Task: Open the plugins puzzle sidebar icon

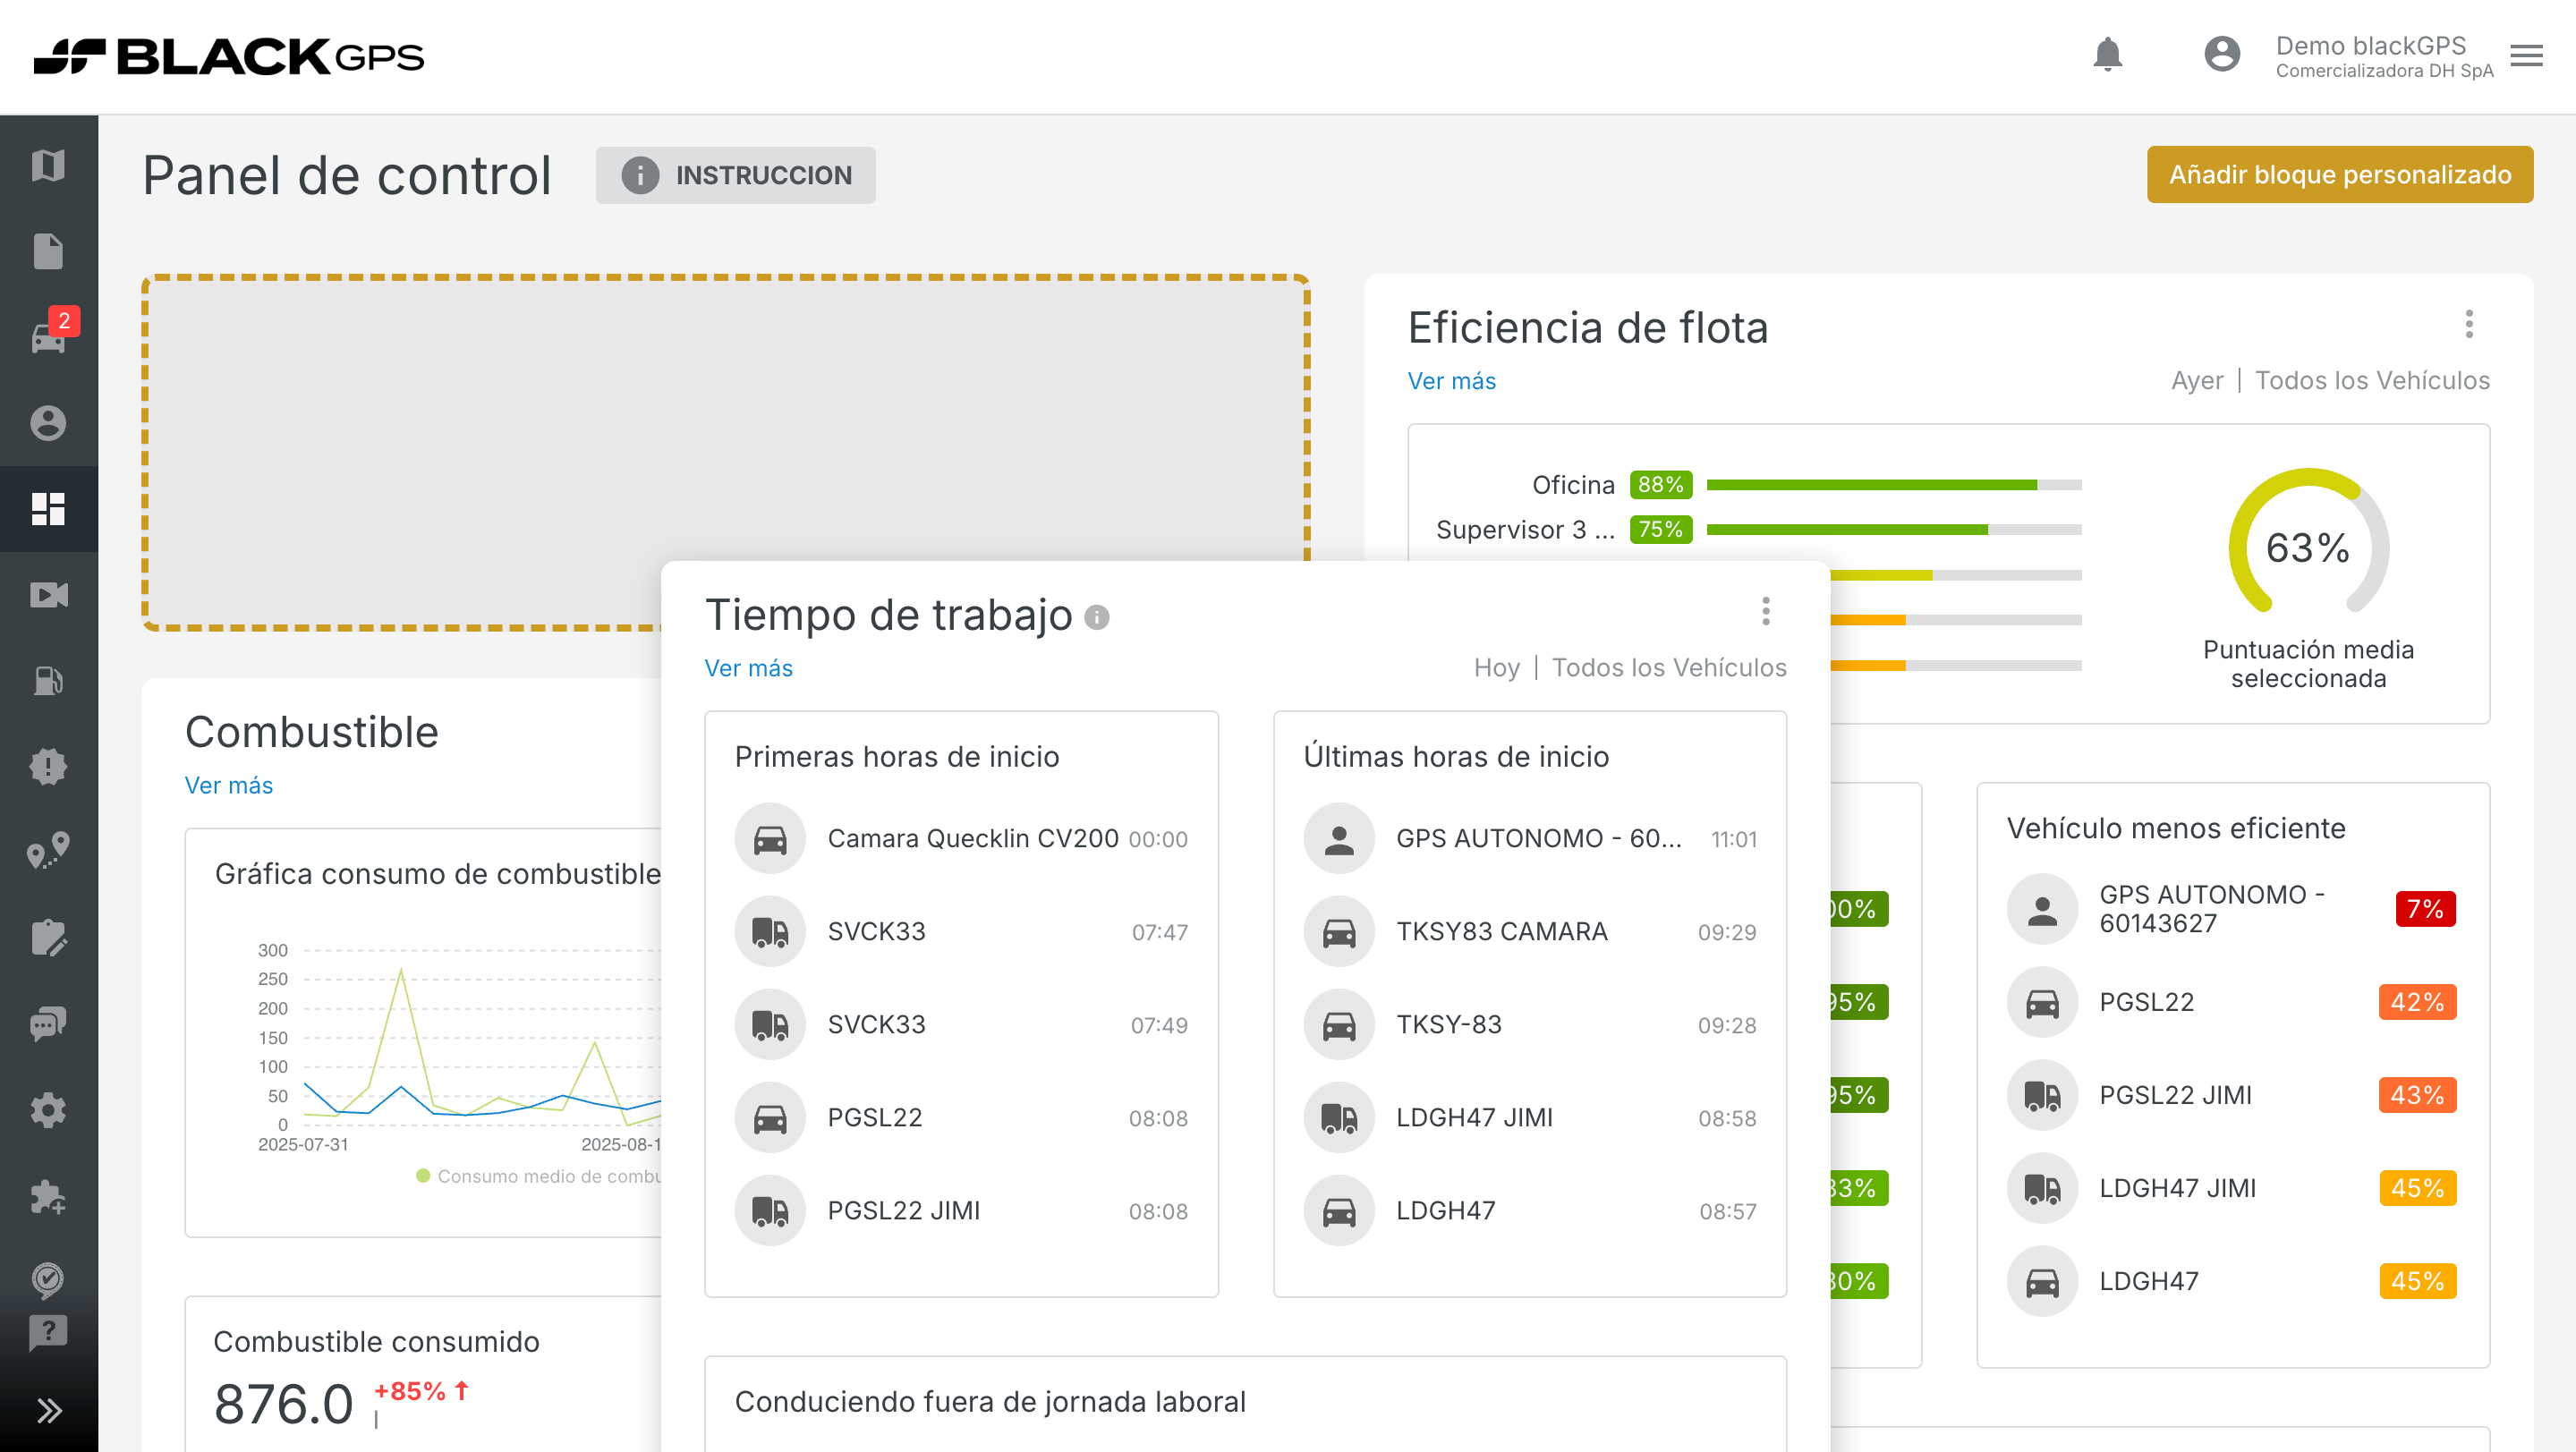Action: point(48,1196)
